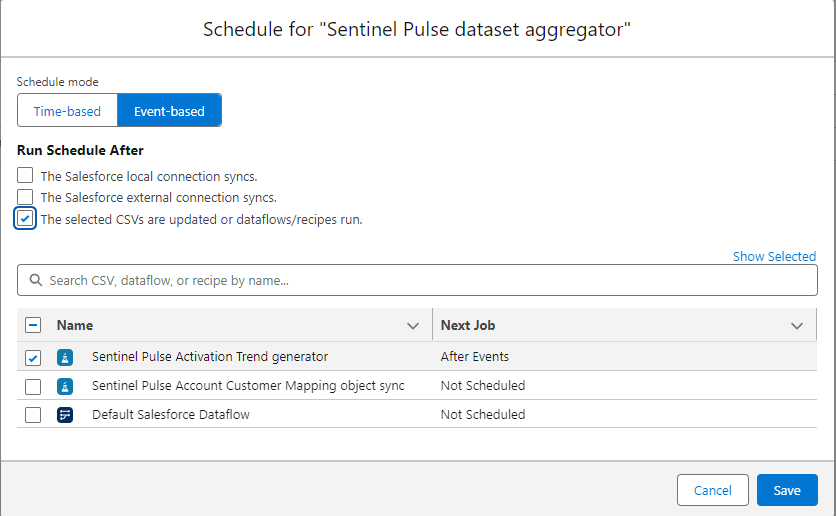
Task: Click 'Not Scheduled' in Default Salesforce Dataflow row
Action: point(483,414)
